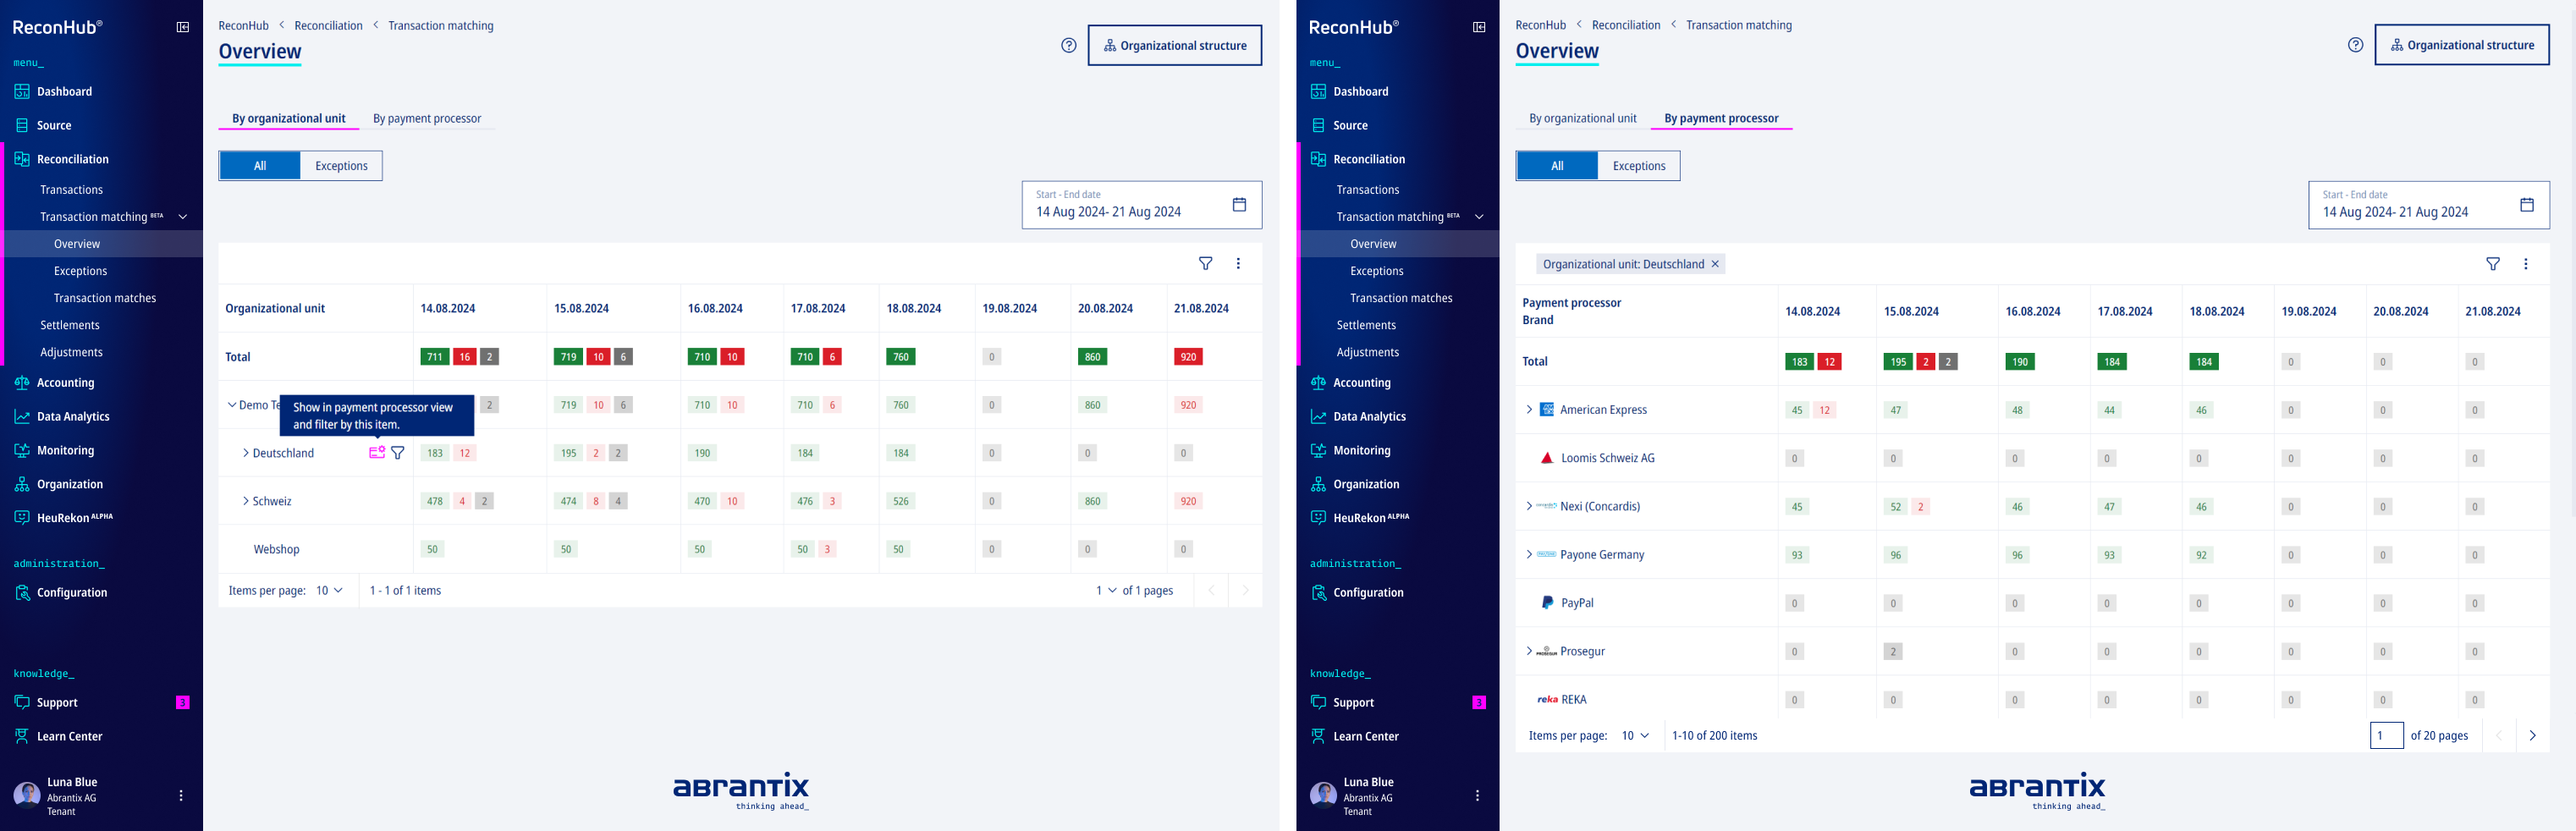Click the page number field in right table
Screen dimensions: 2576x831
point(2386,736)
